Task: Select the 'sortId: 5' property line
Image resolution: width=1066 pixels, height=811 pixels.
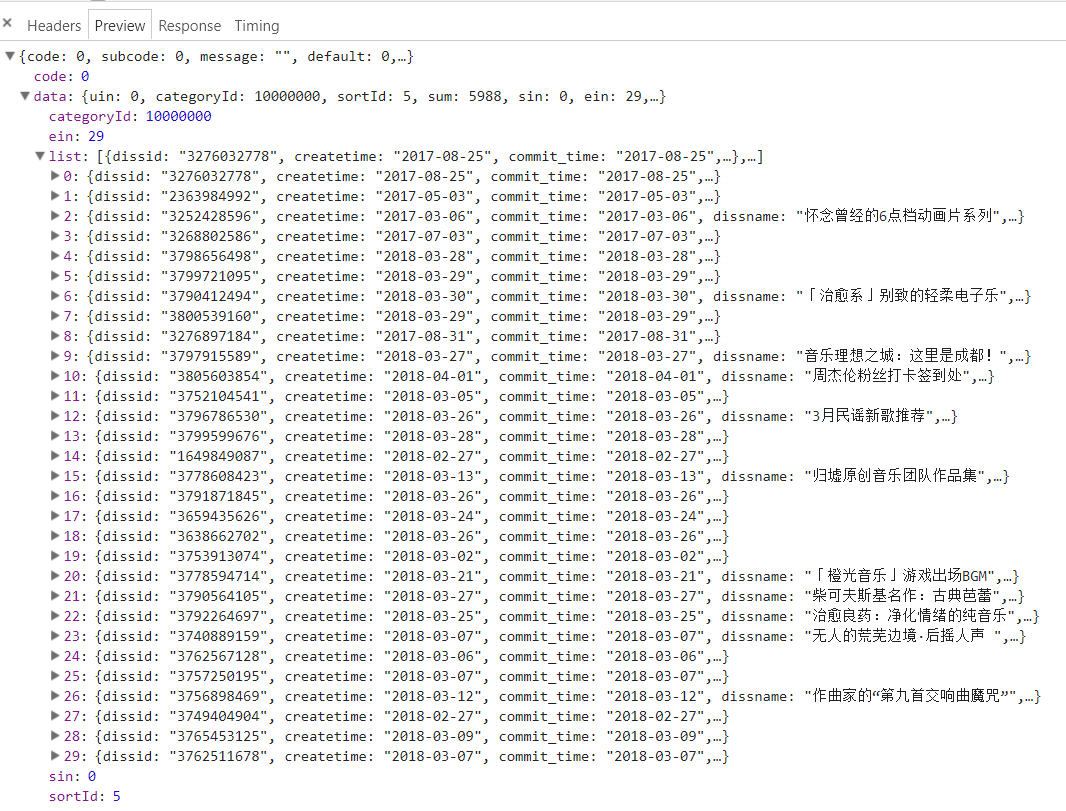Action: pos(84,796)
